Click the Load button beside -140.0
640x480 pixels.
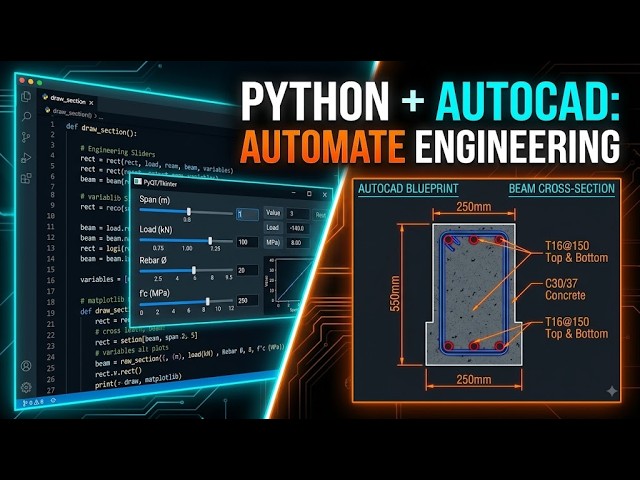273,228
